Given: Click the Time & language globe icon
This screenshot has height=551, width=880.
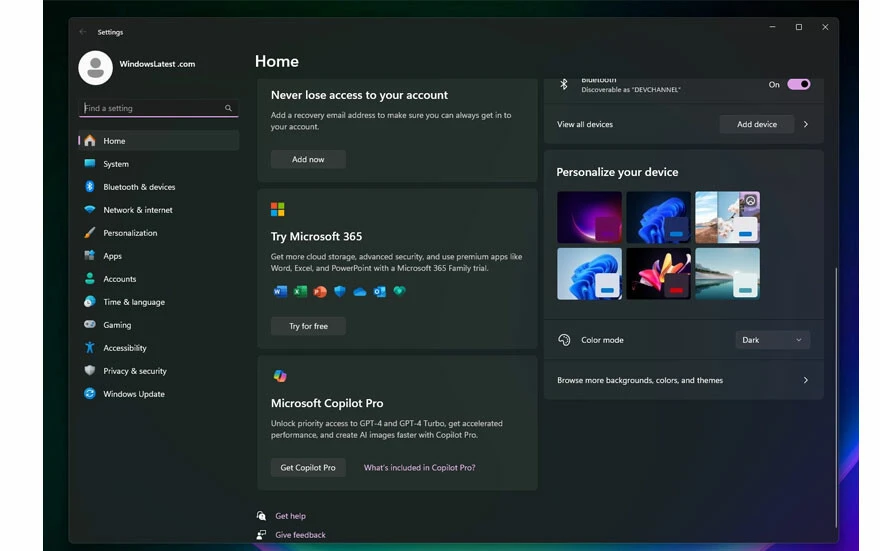Looking at the screenshot, I should click(90, 301).
